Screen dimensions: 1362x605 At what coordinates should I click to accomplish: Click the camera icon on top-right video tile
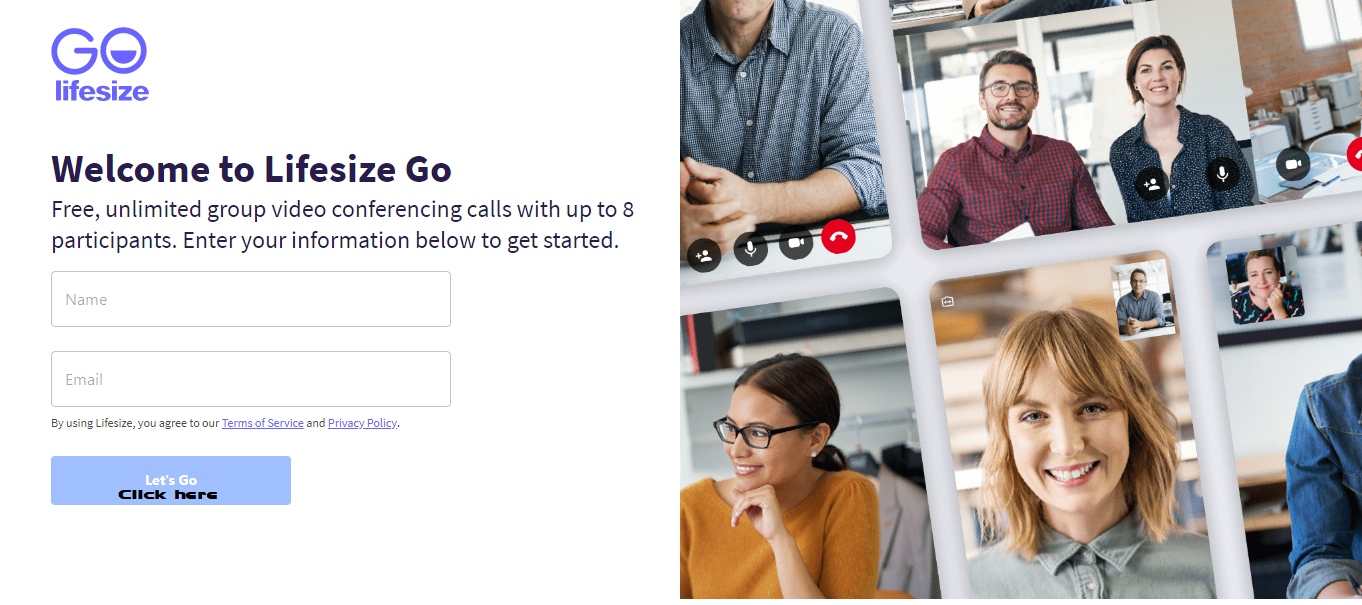pyautogui.click(x=1293, y=163)
